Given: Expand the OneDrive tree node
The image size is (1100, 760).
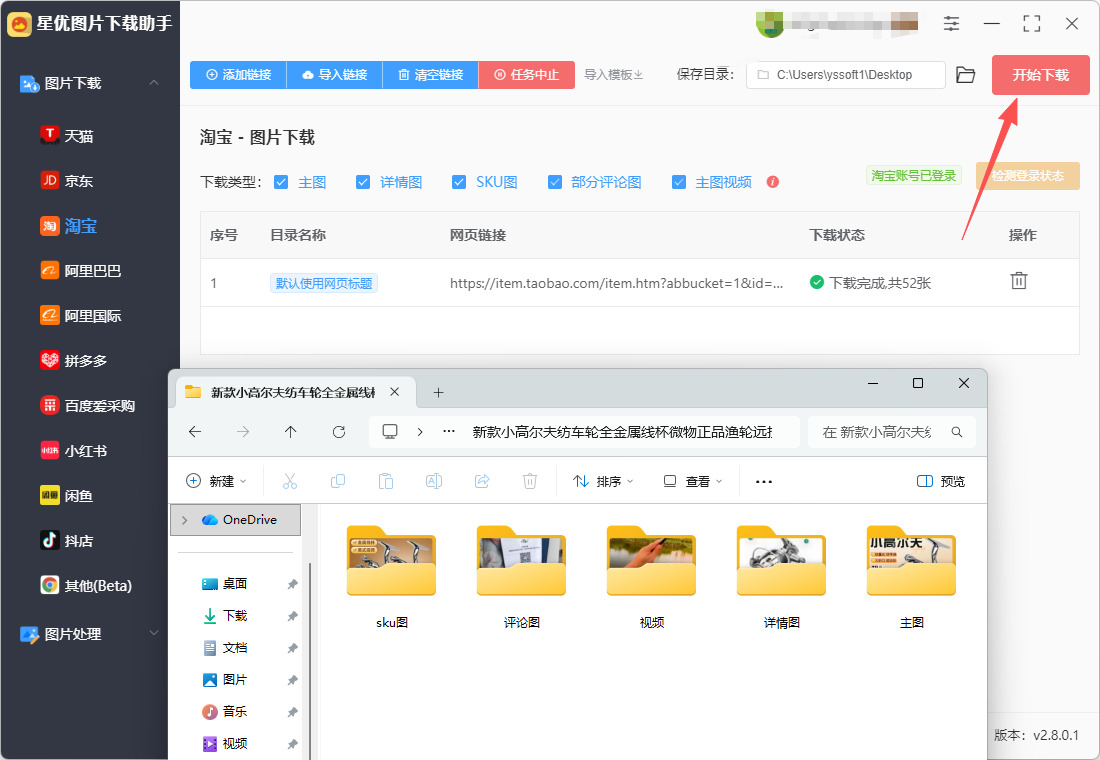Looking at the screenshot, I should pyautogui.click(x=185, y=520).
